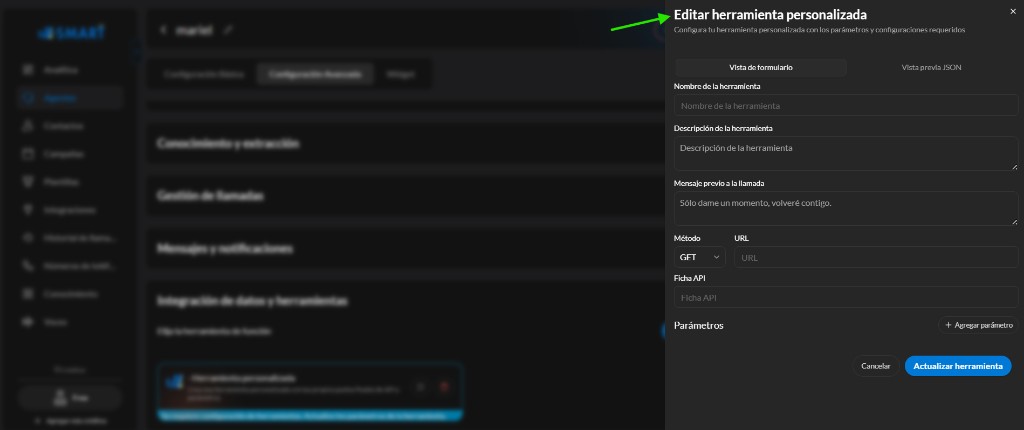Open Analítica in the sidebar

coord(70,69)
